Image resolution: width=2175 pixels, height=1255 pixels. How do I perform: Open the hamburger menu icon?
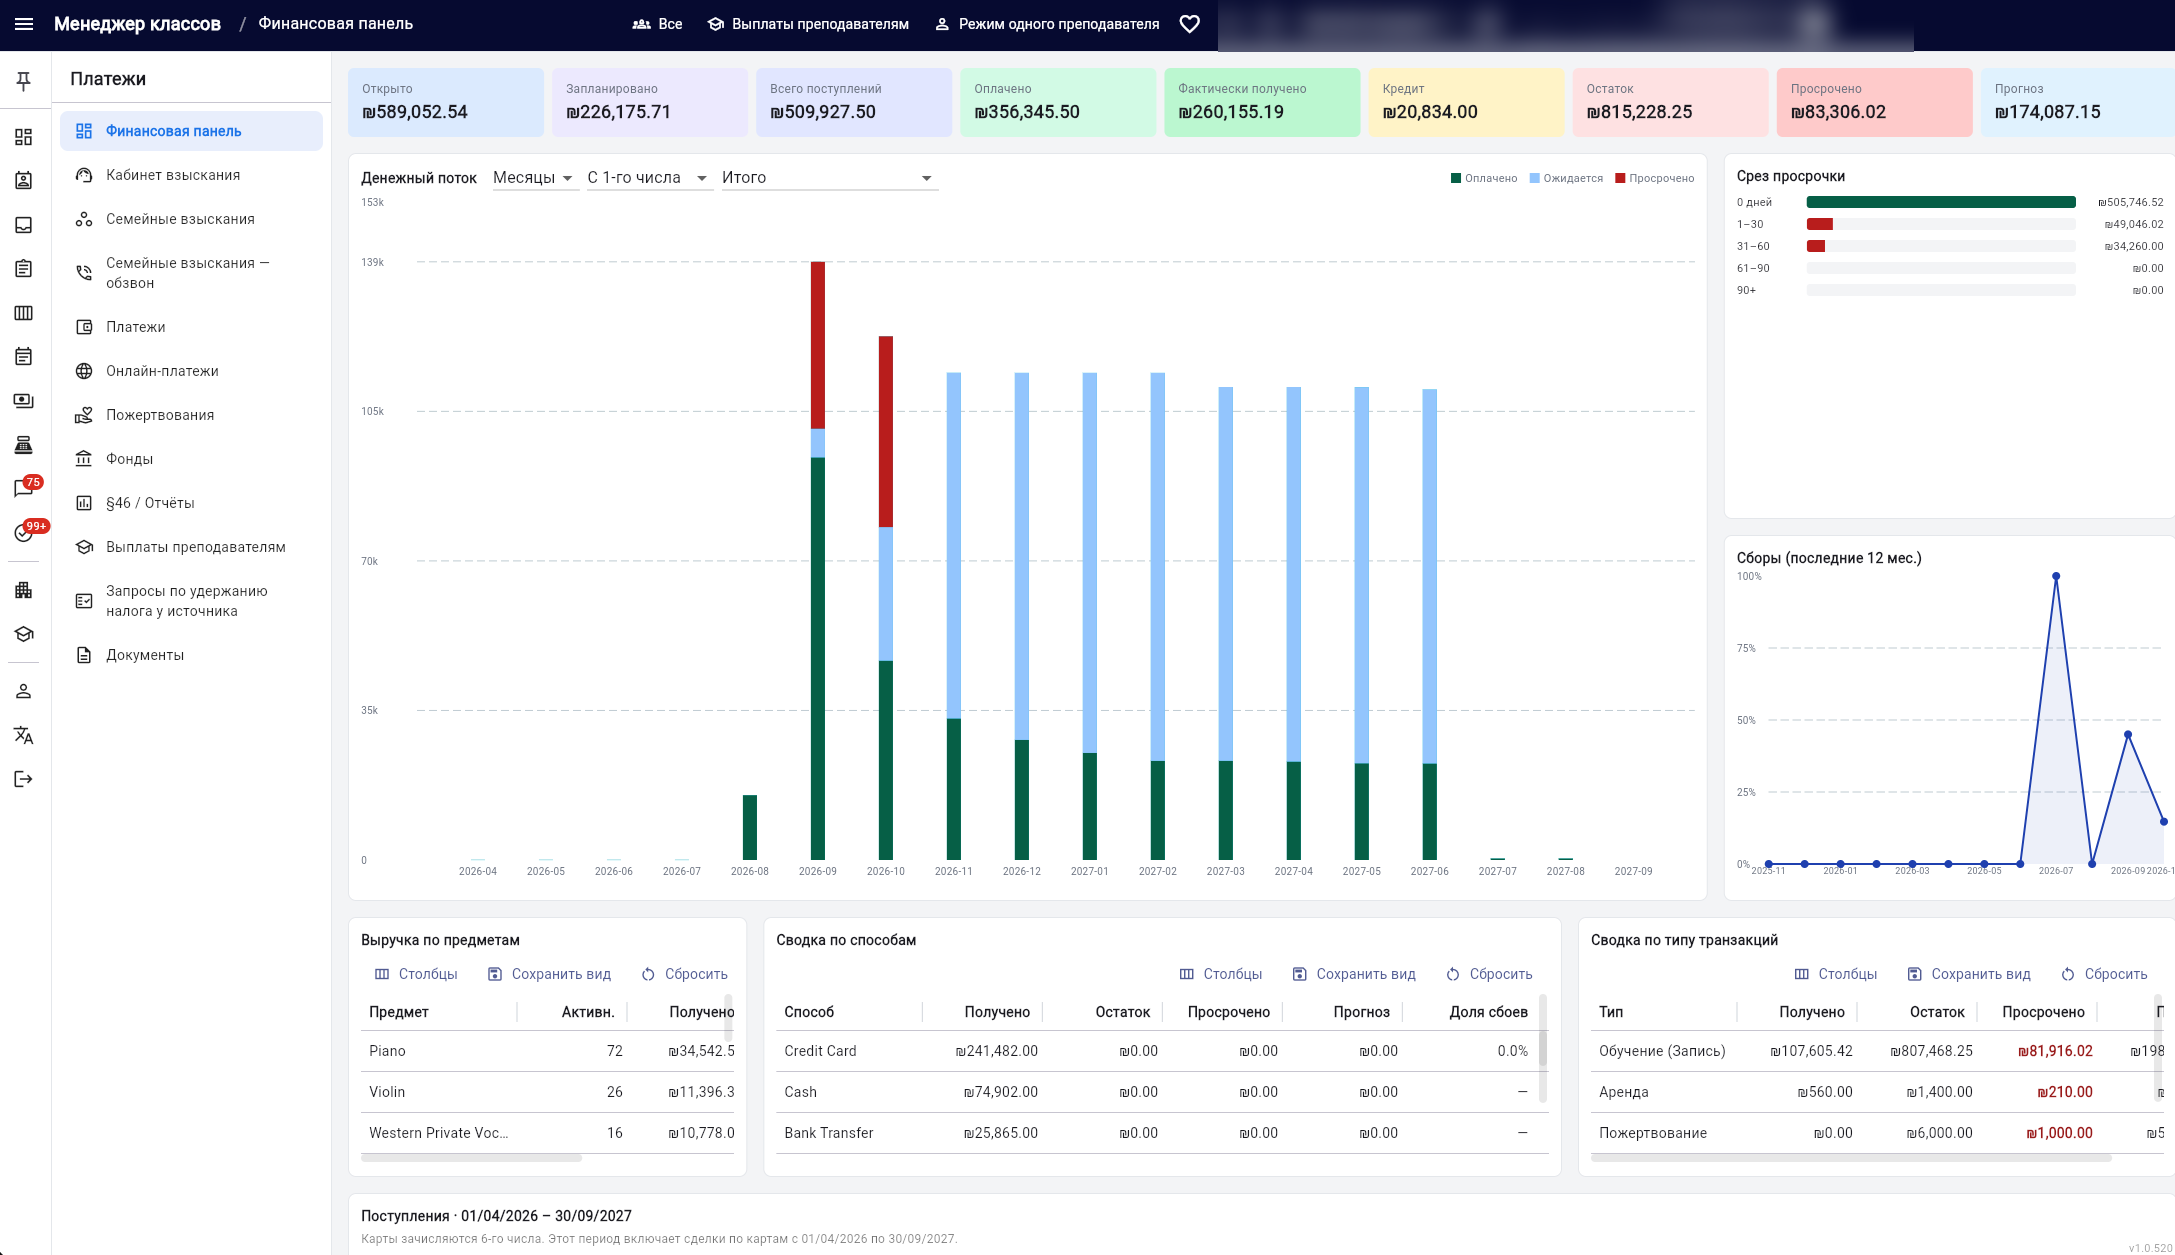point(24,24)
